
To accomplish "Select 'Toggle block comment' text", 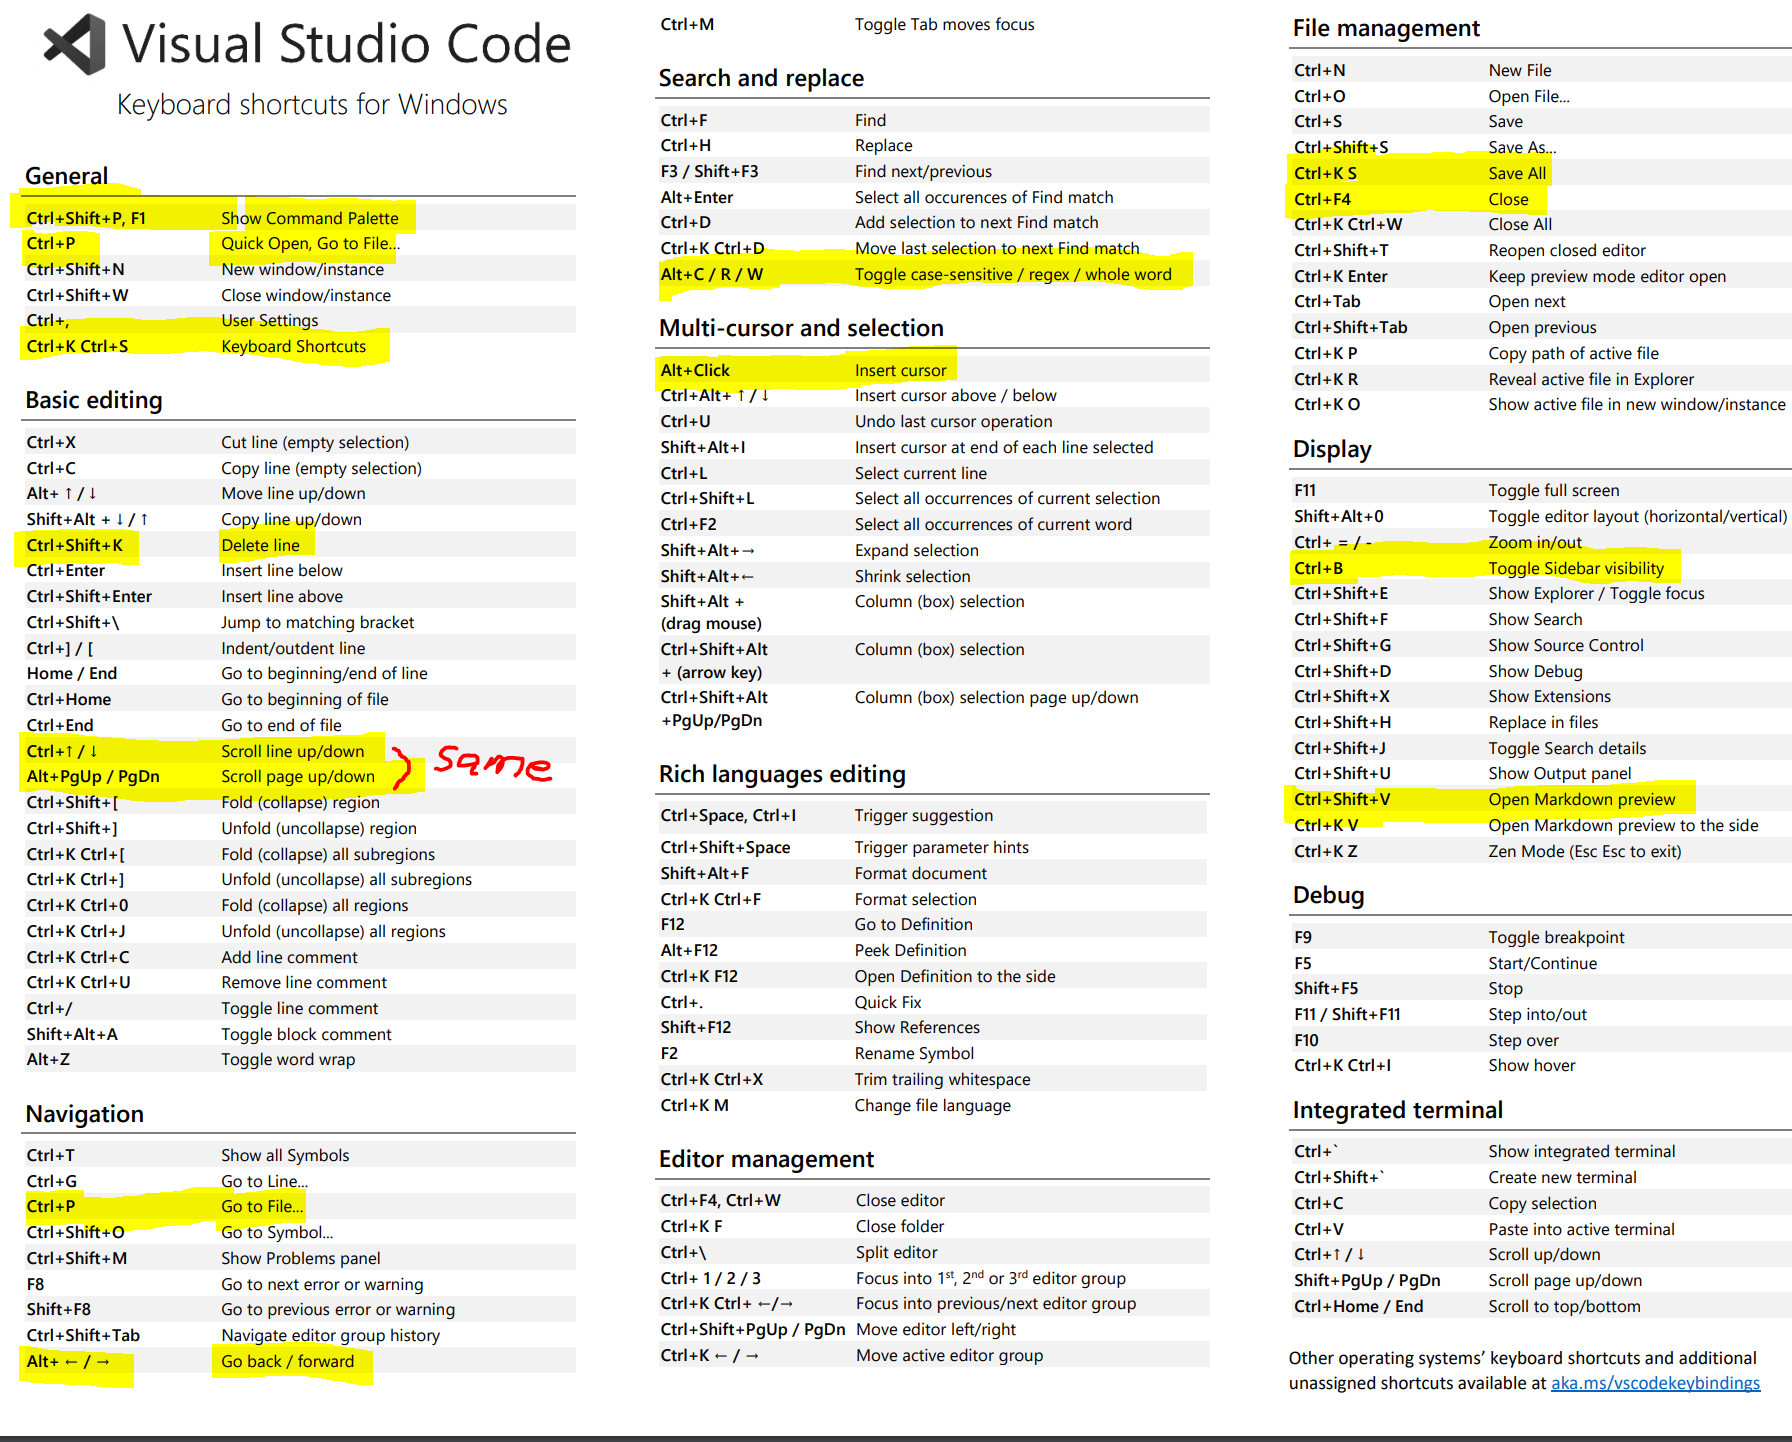I will click(x=306, y=1034).
